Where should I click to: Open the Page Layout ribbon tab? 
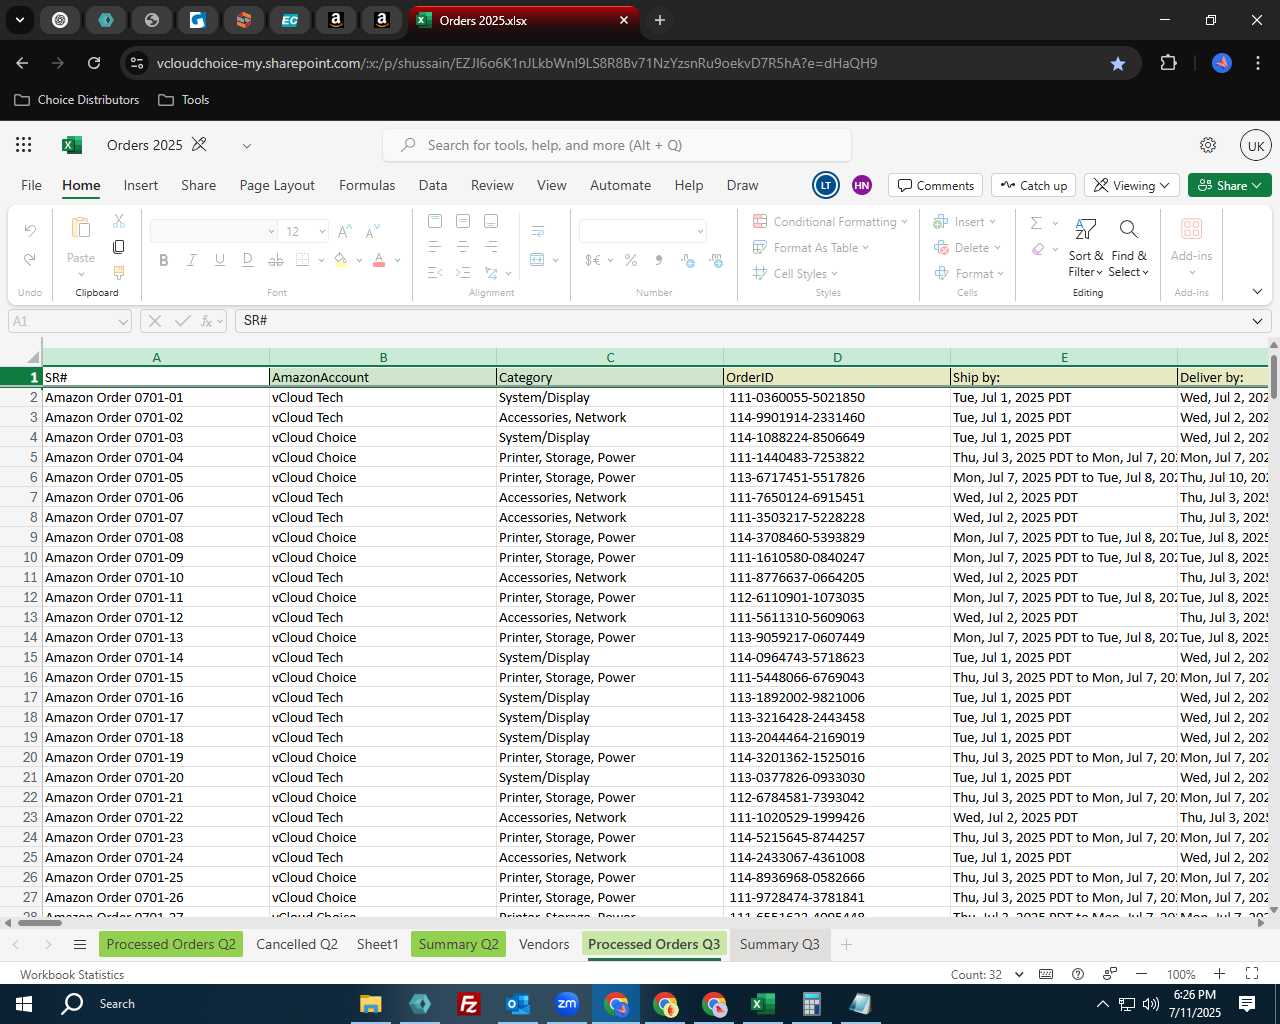[x=277, y=186]
